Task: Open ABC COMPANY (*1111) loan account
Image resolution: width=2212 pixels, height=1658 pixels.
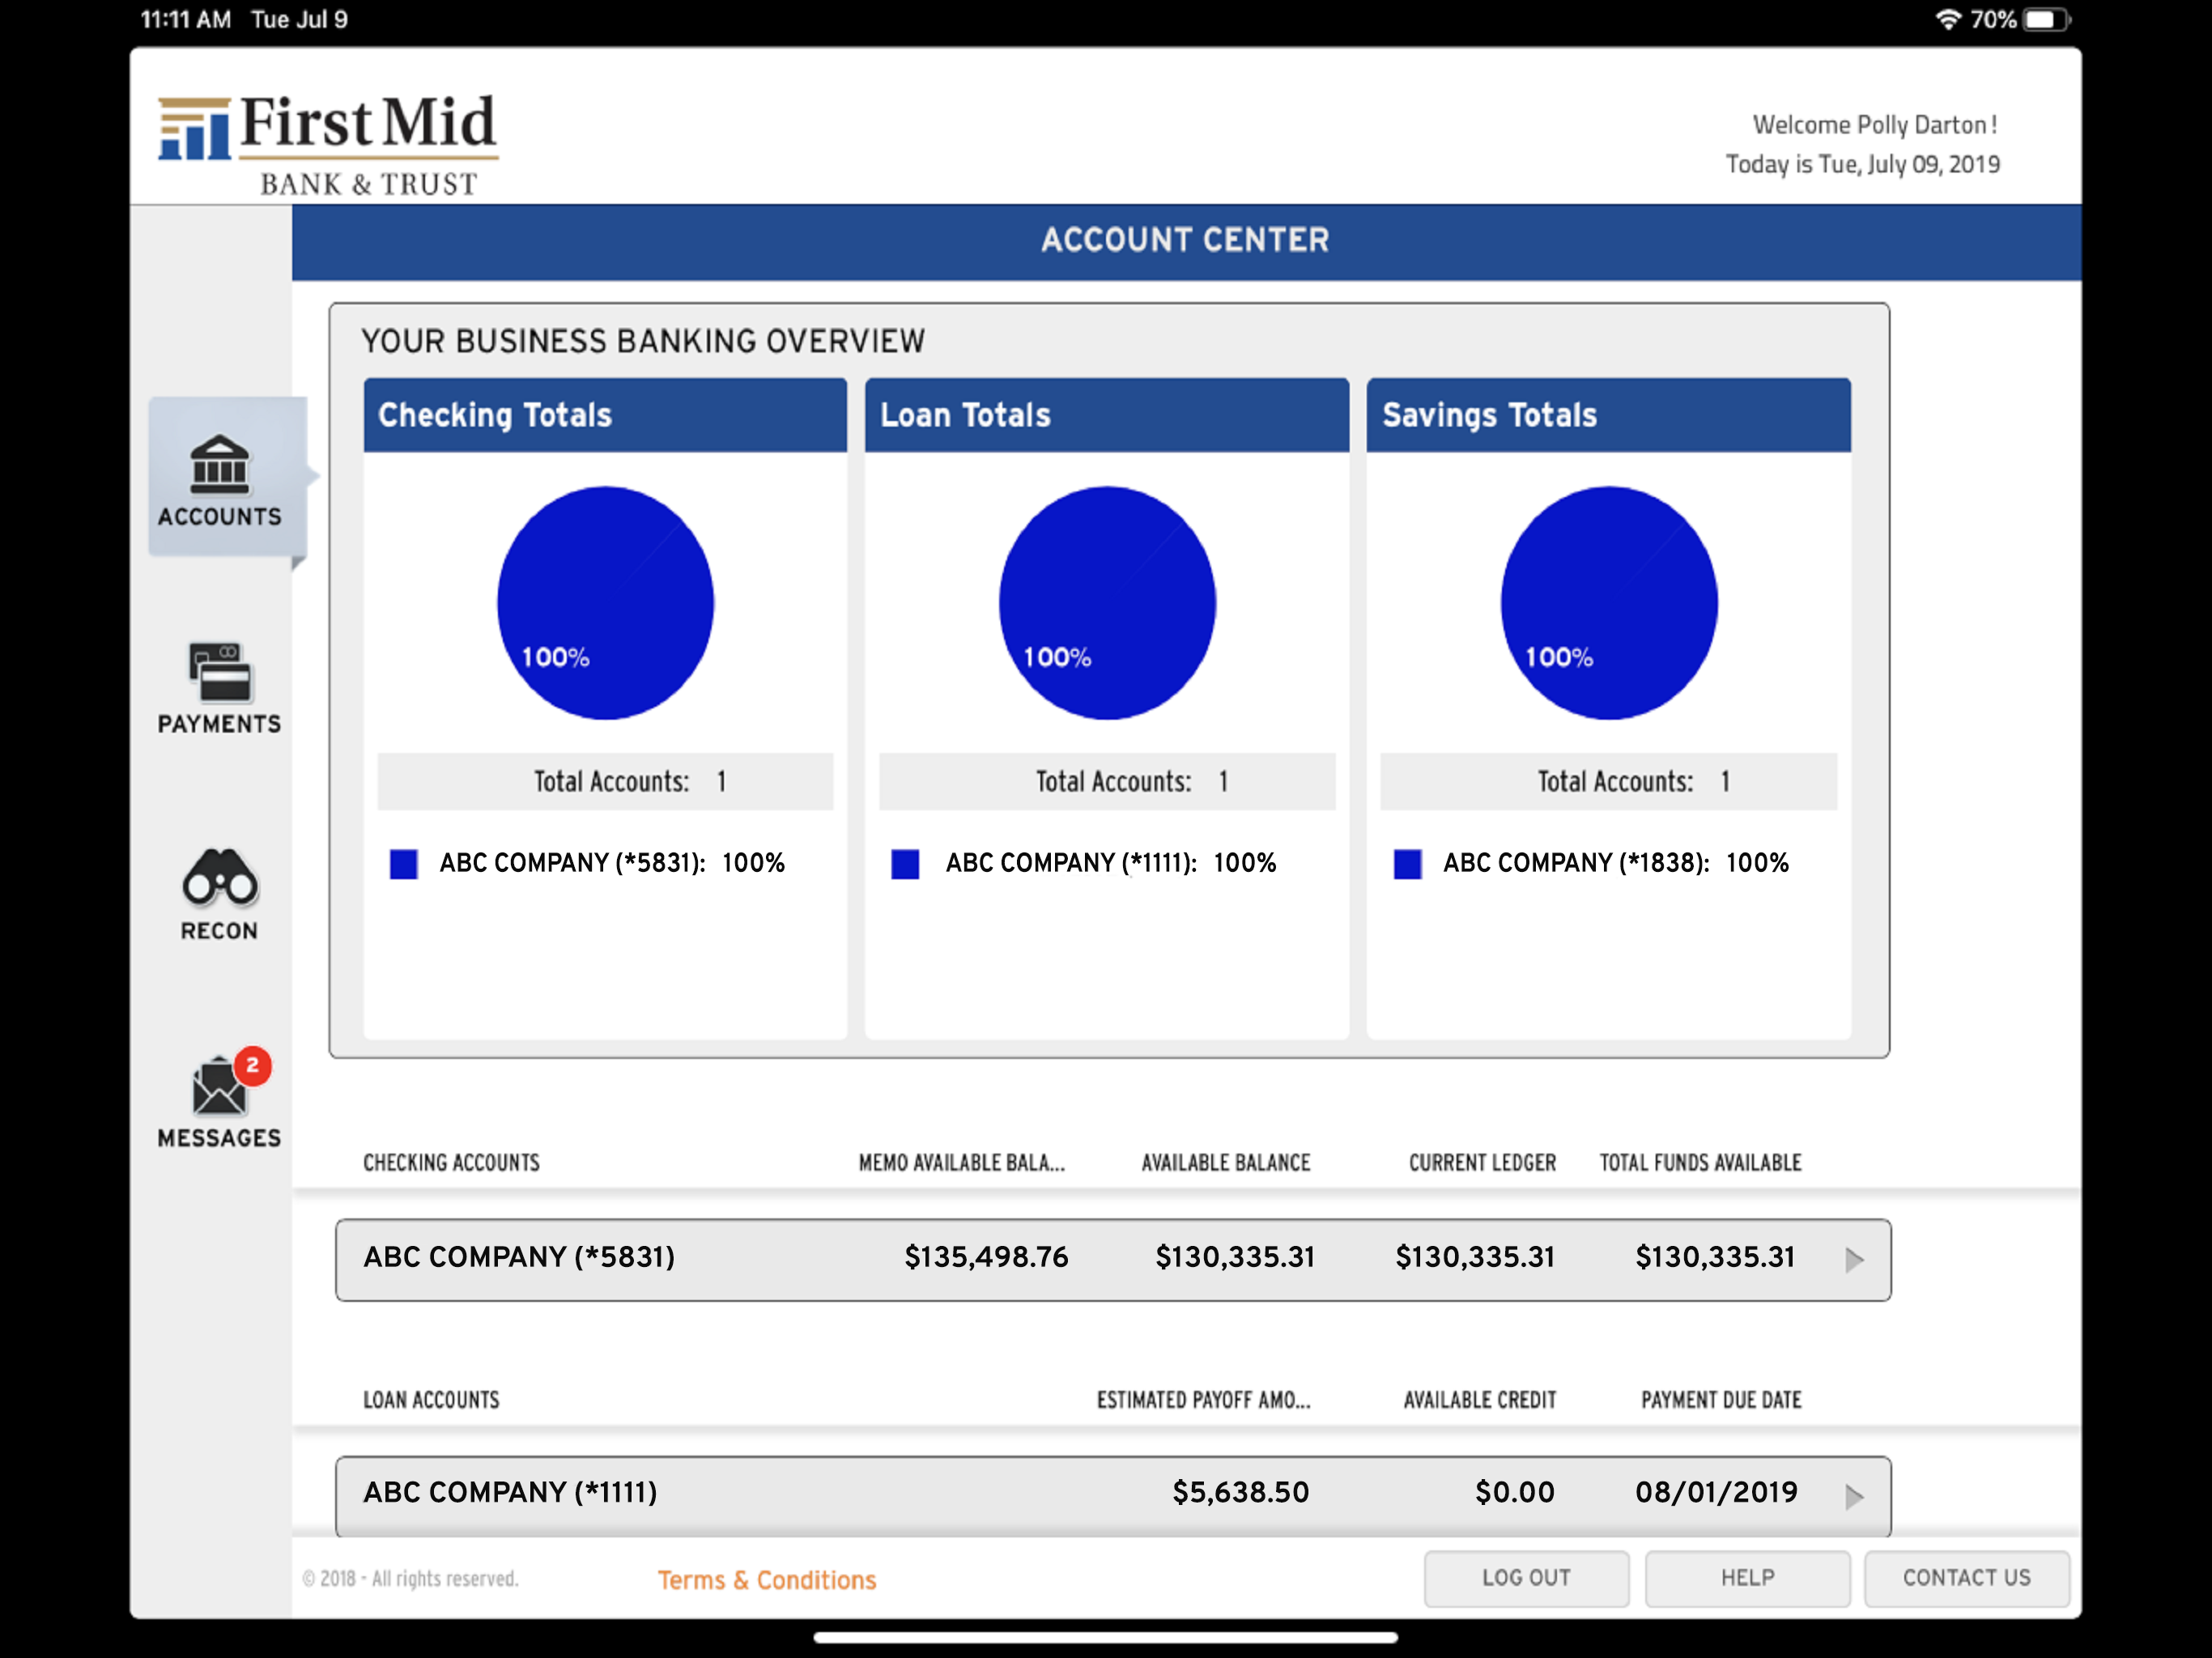Action: tap(1113, 1496)
